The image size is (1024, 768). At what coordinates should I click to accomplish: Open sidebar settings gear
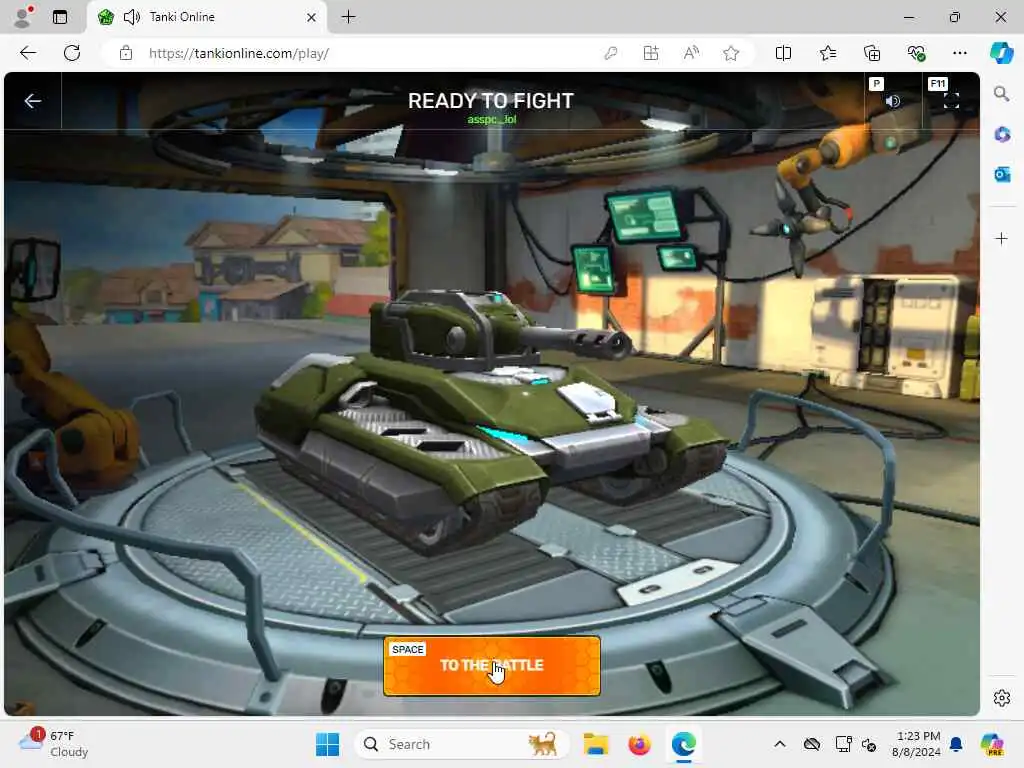[x=1002, y=698]
